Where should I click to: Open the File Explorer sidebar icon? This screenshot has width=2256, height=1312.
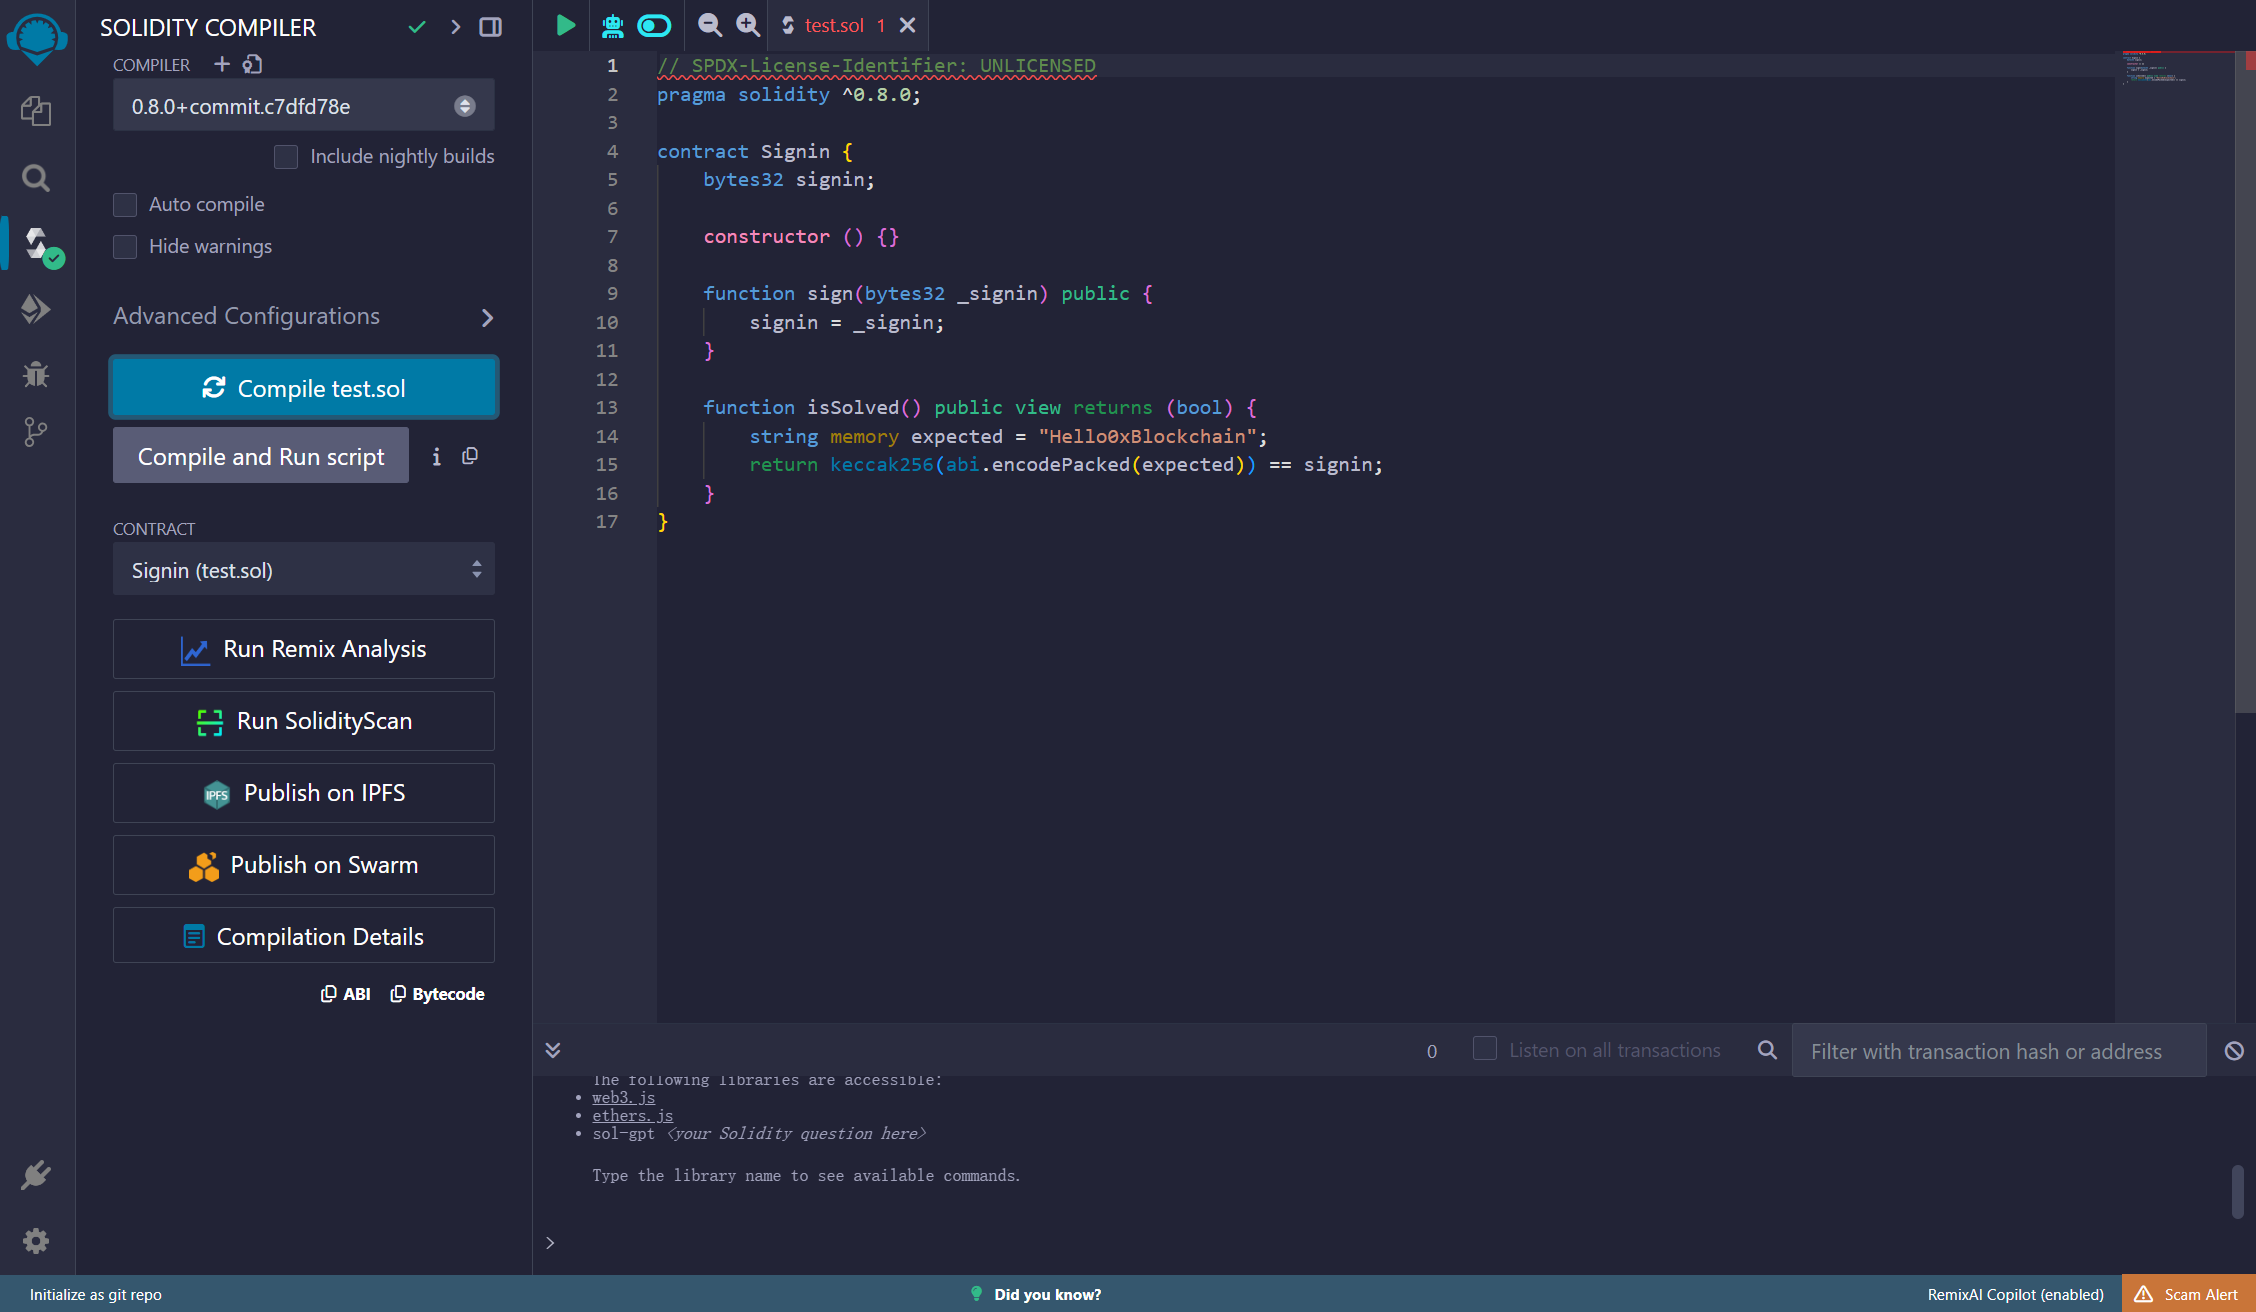(36, 111)
